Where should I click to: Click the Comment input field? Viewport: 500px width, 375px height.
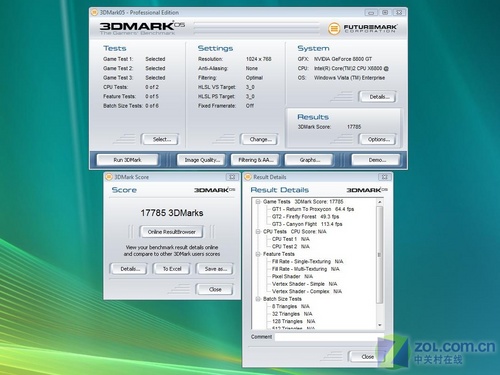pyautogui.click(x=329, y=337)
